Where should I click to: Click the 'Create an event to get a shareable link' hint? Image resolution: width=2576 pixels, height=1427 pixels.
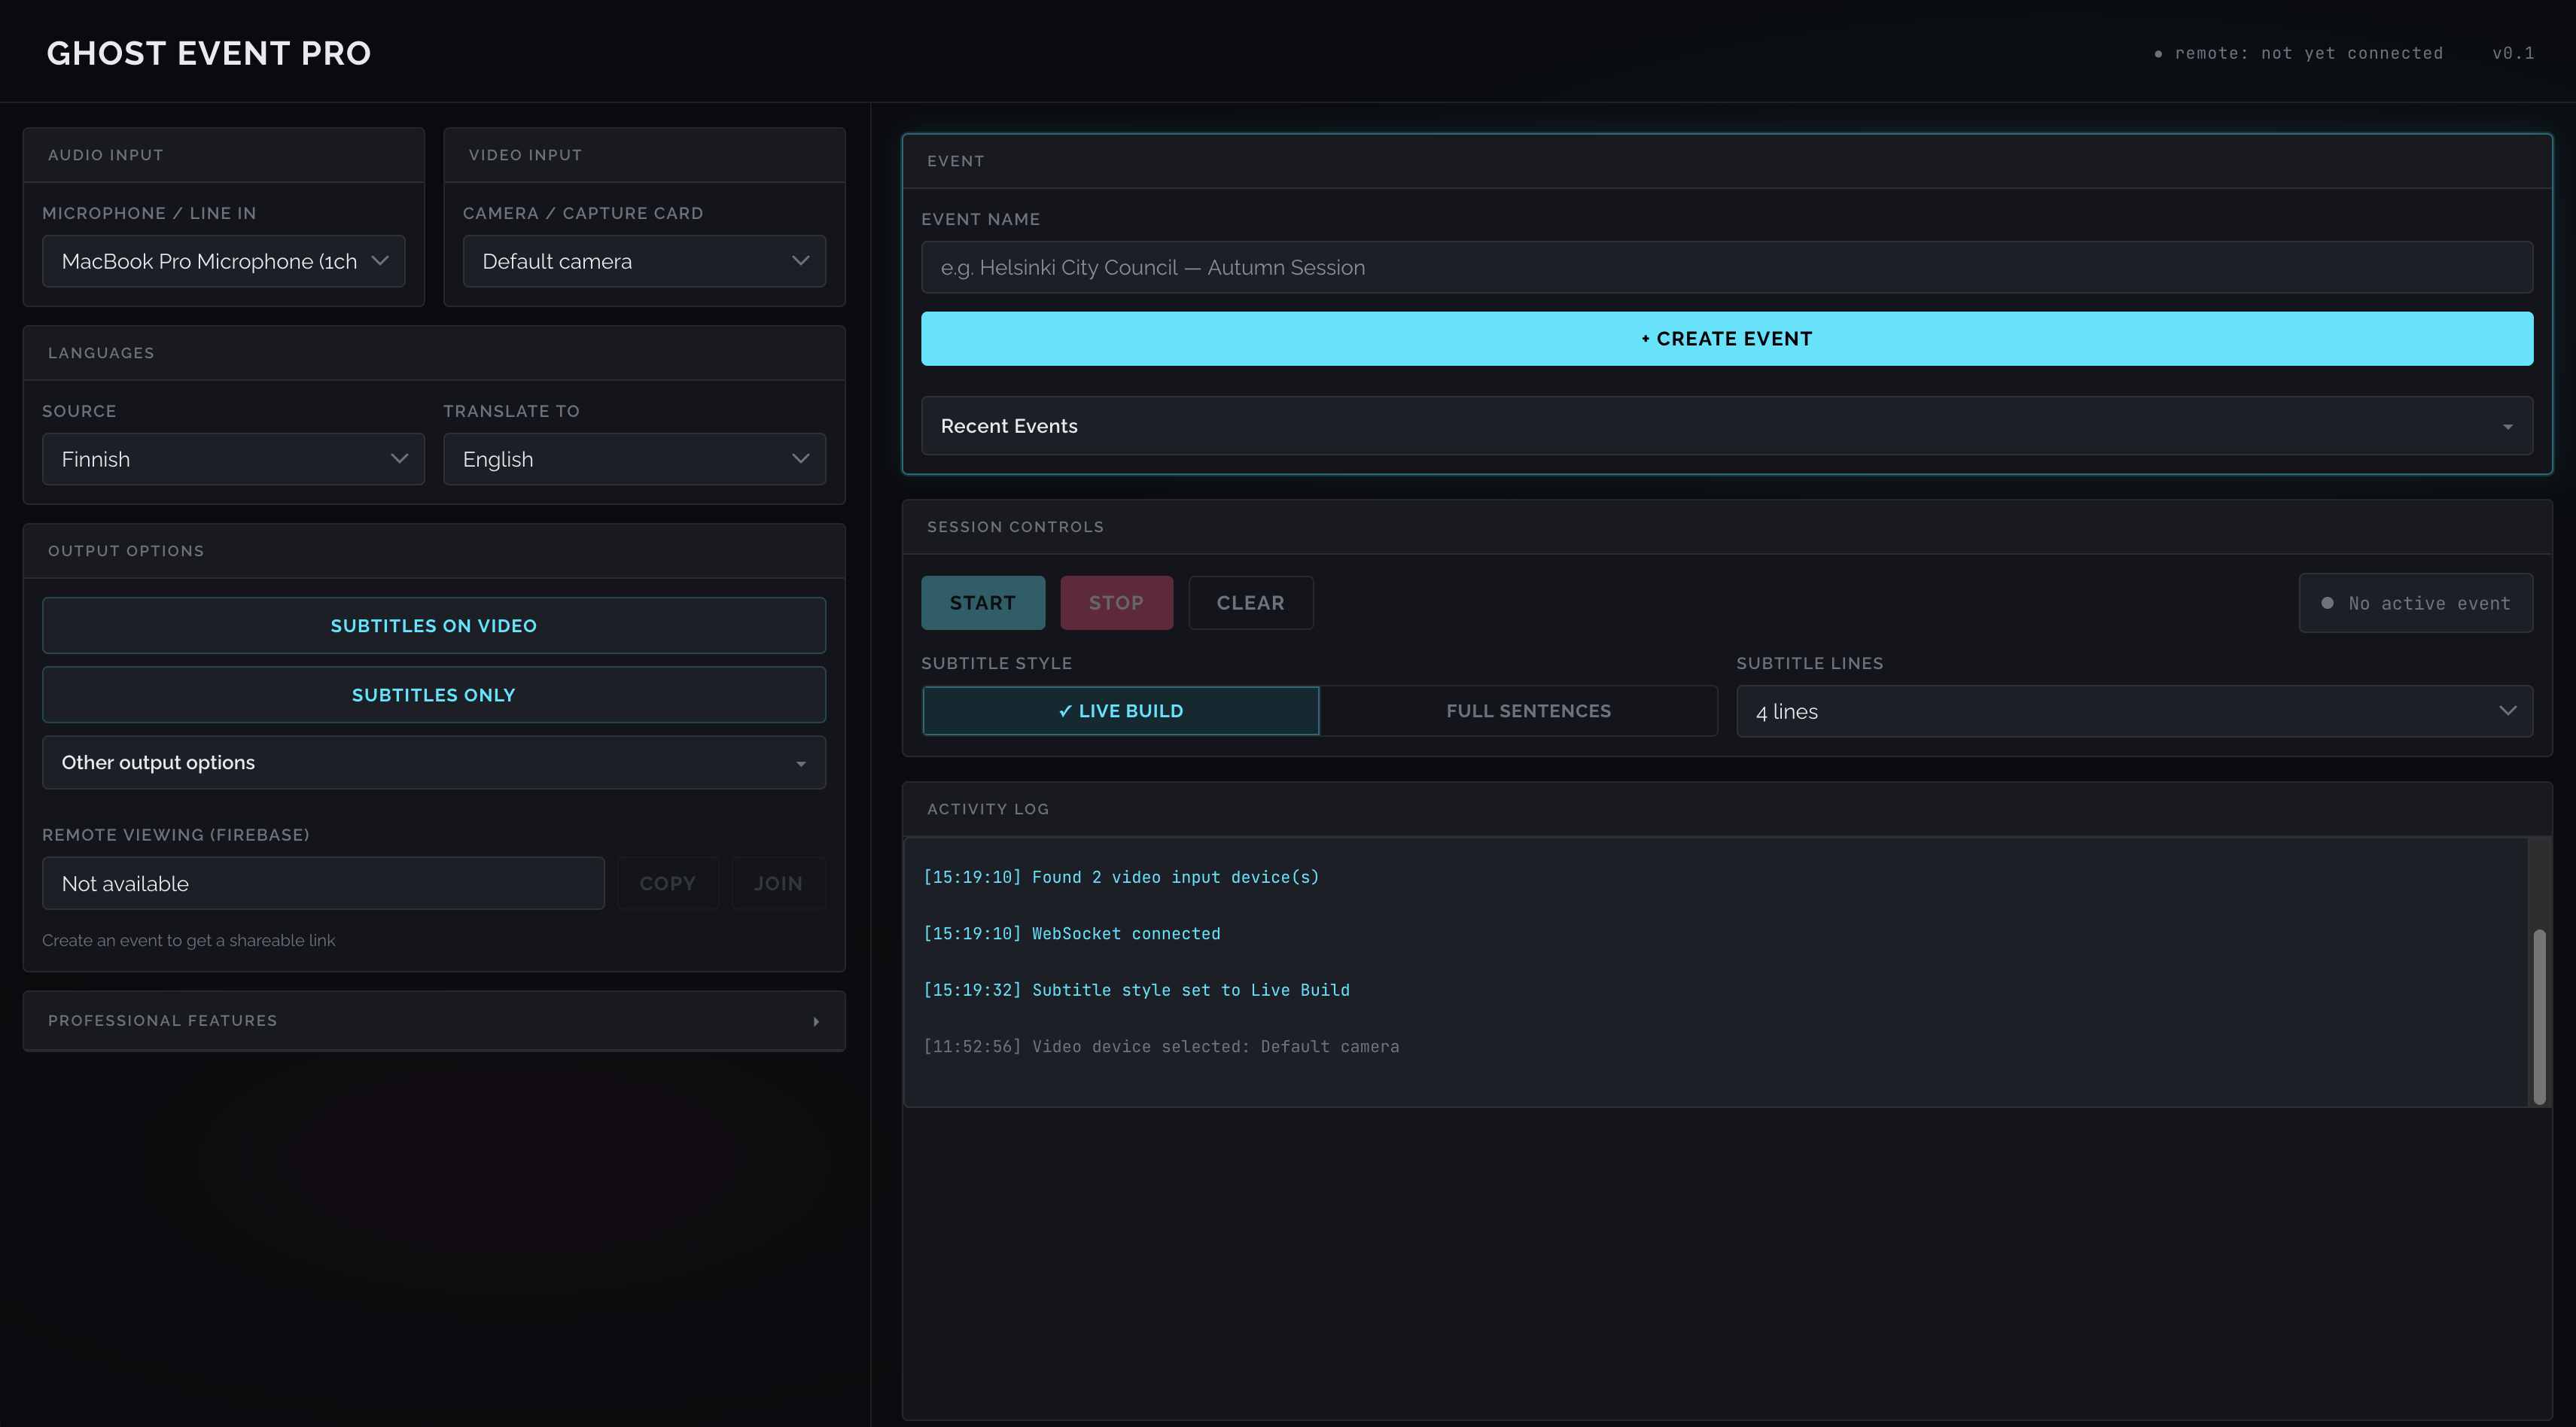pos(189,940)
